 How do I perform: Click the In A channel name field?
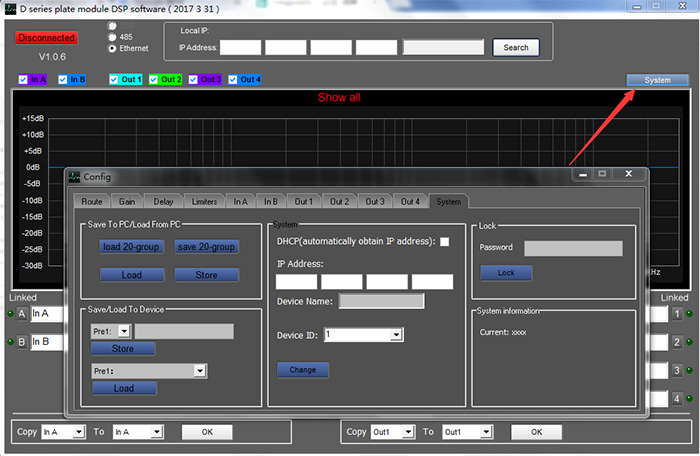(x=47, y=314)
